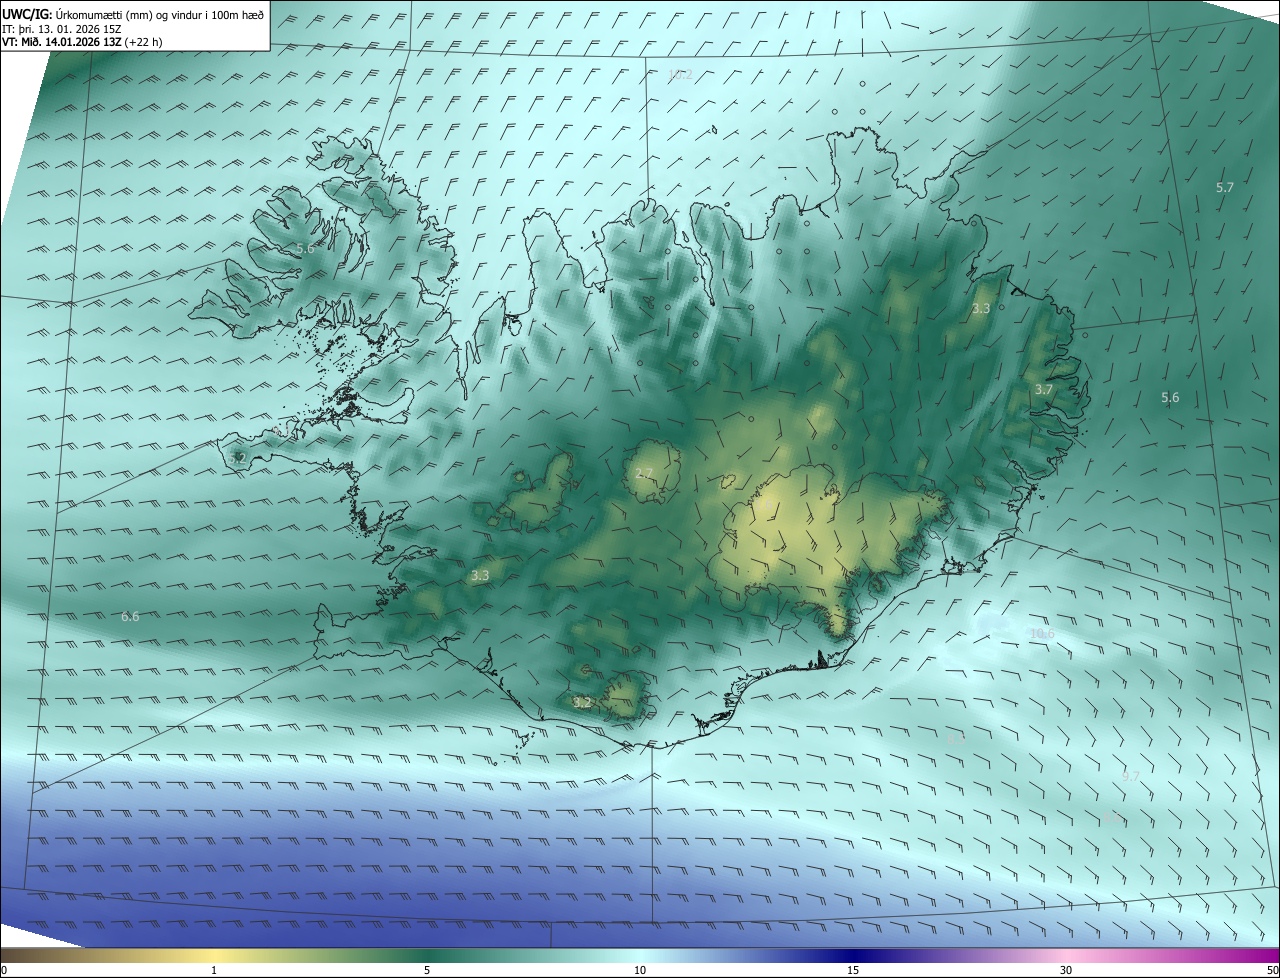This screenshot has height=978, width=1280.
Task: Click the '15' tick label on the colour scale
Action: coord(853,970)
